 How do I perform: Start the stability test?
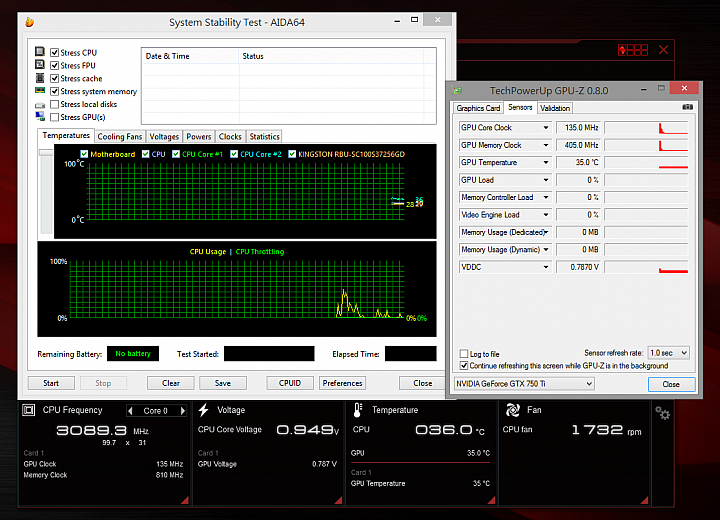click(51, 383)
